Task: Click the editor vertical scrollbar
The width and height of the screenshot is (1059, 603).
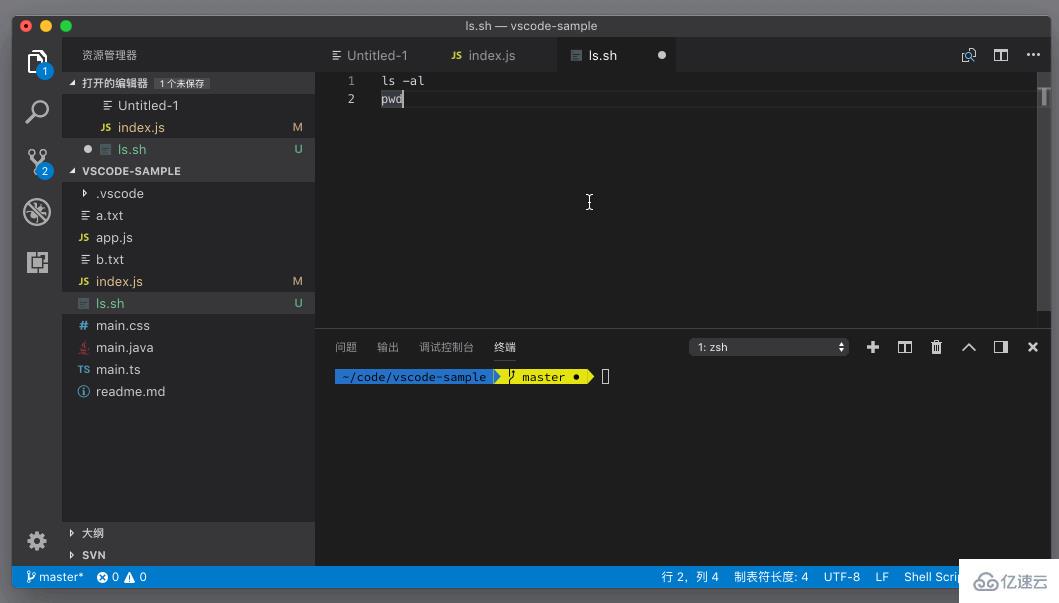Action: 1043,192
